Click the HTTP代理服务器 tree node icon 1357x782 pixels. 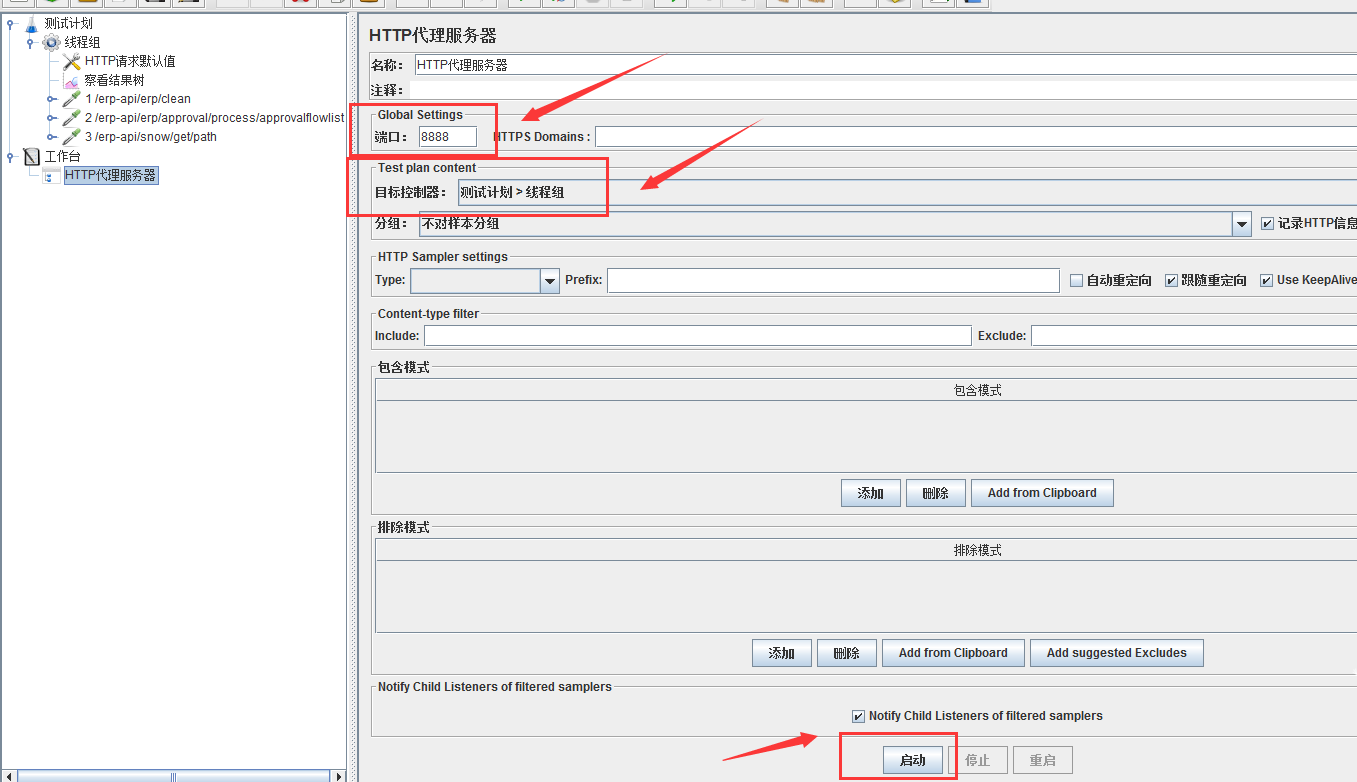[x=51, y=175]
